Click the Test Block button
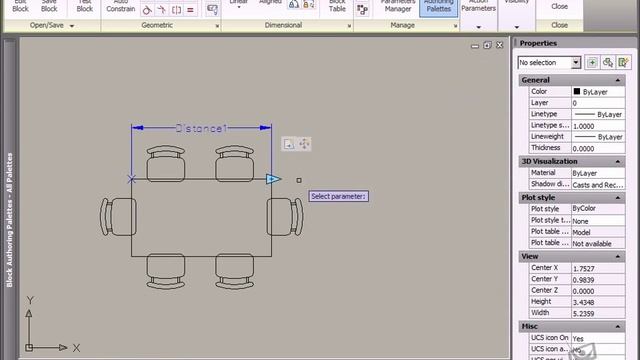Screen dimensions: 640x360 click(84, 7)
